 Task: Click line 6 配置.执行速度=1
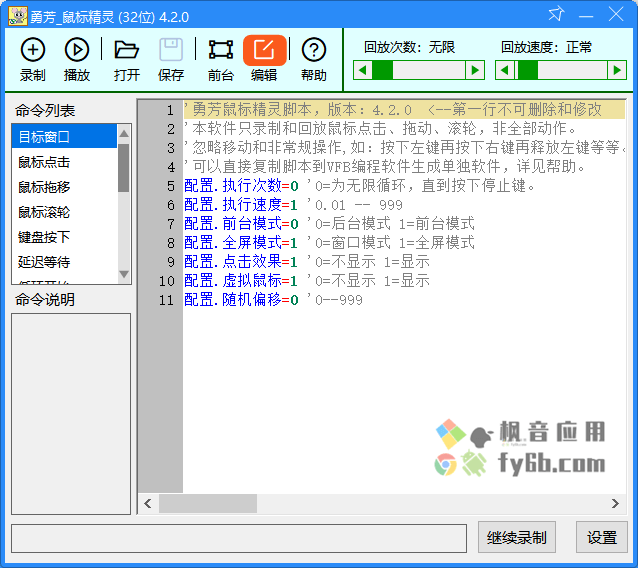click(241, 205)
